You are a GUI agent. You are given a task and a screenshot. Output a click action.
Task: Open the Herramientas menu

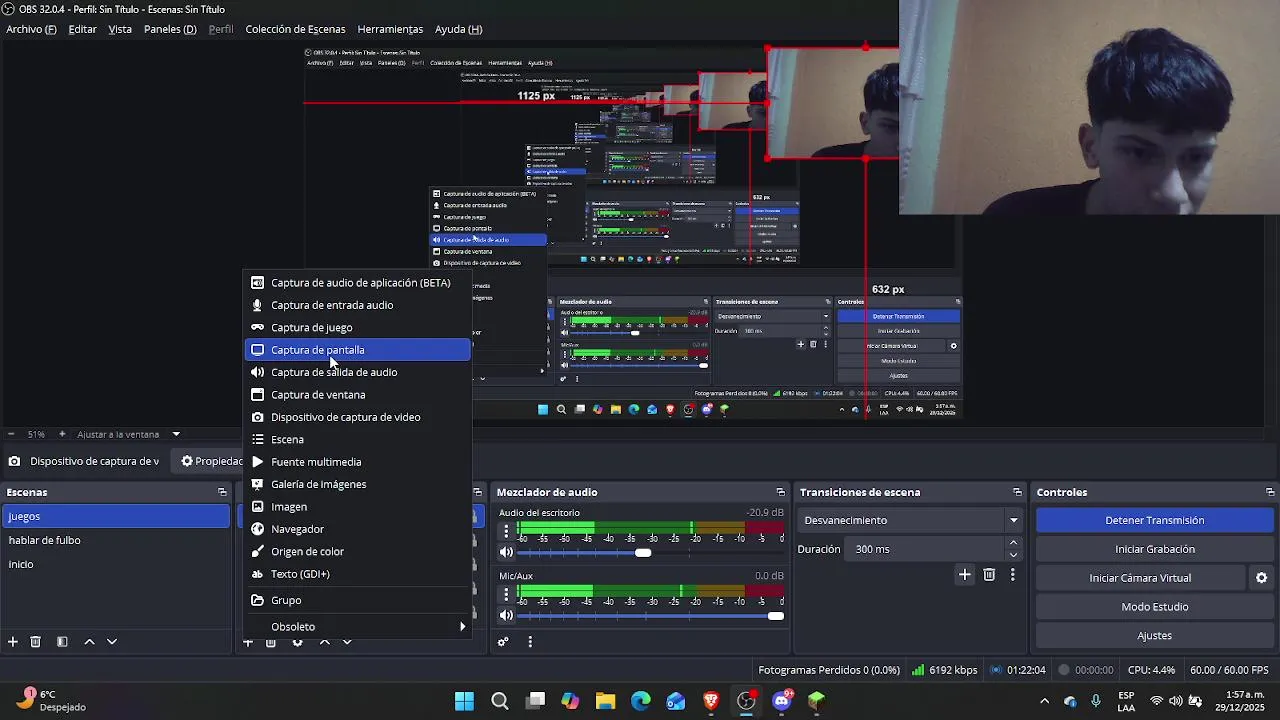pyautogui.click(x=390, y=29)
